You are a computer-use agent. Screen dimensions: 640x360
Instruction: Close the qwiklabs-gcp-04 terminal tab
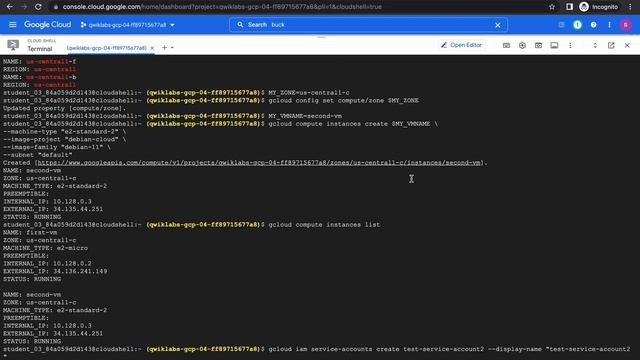tap(152, 48)
